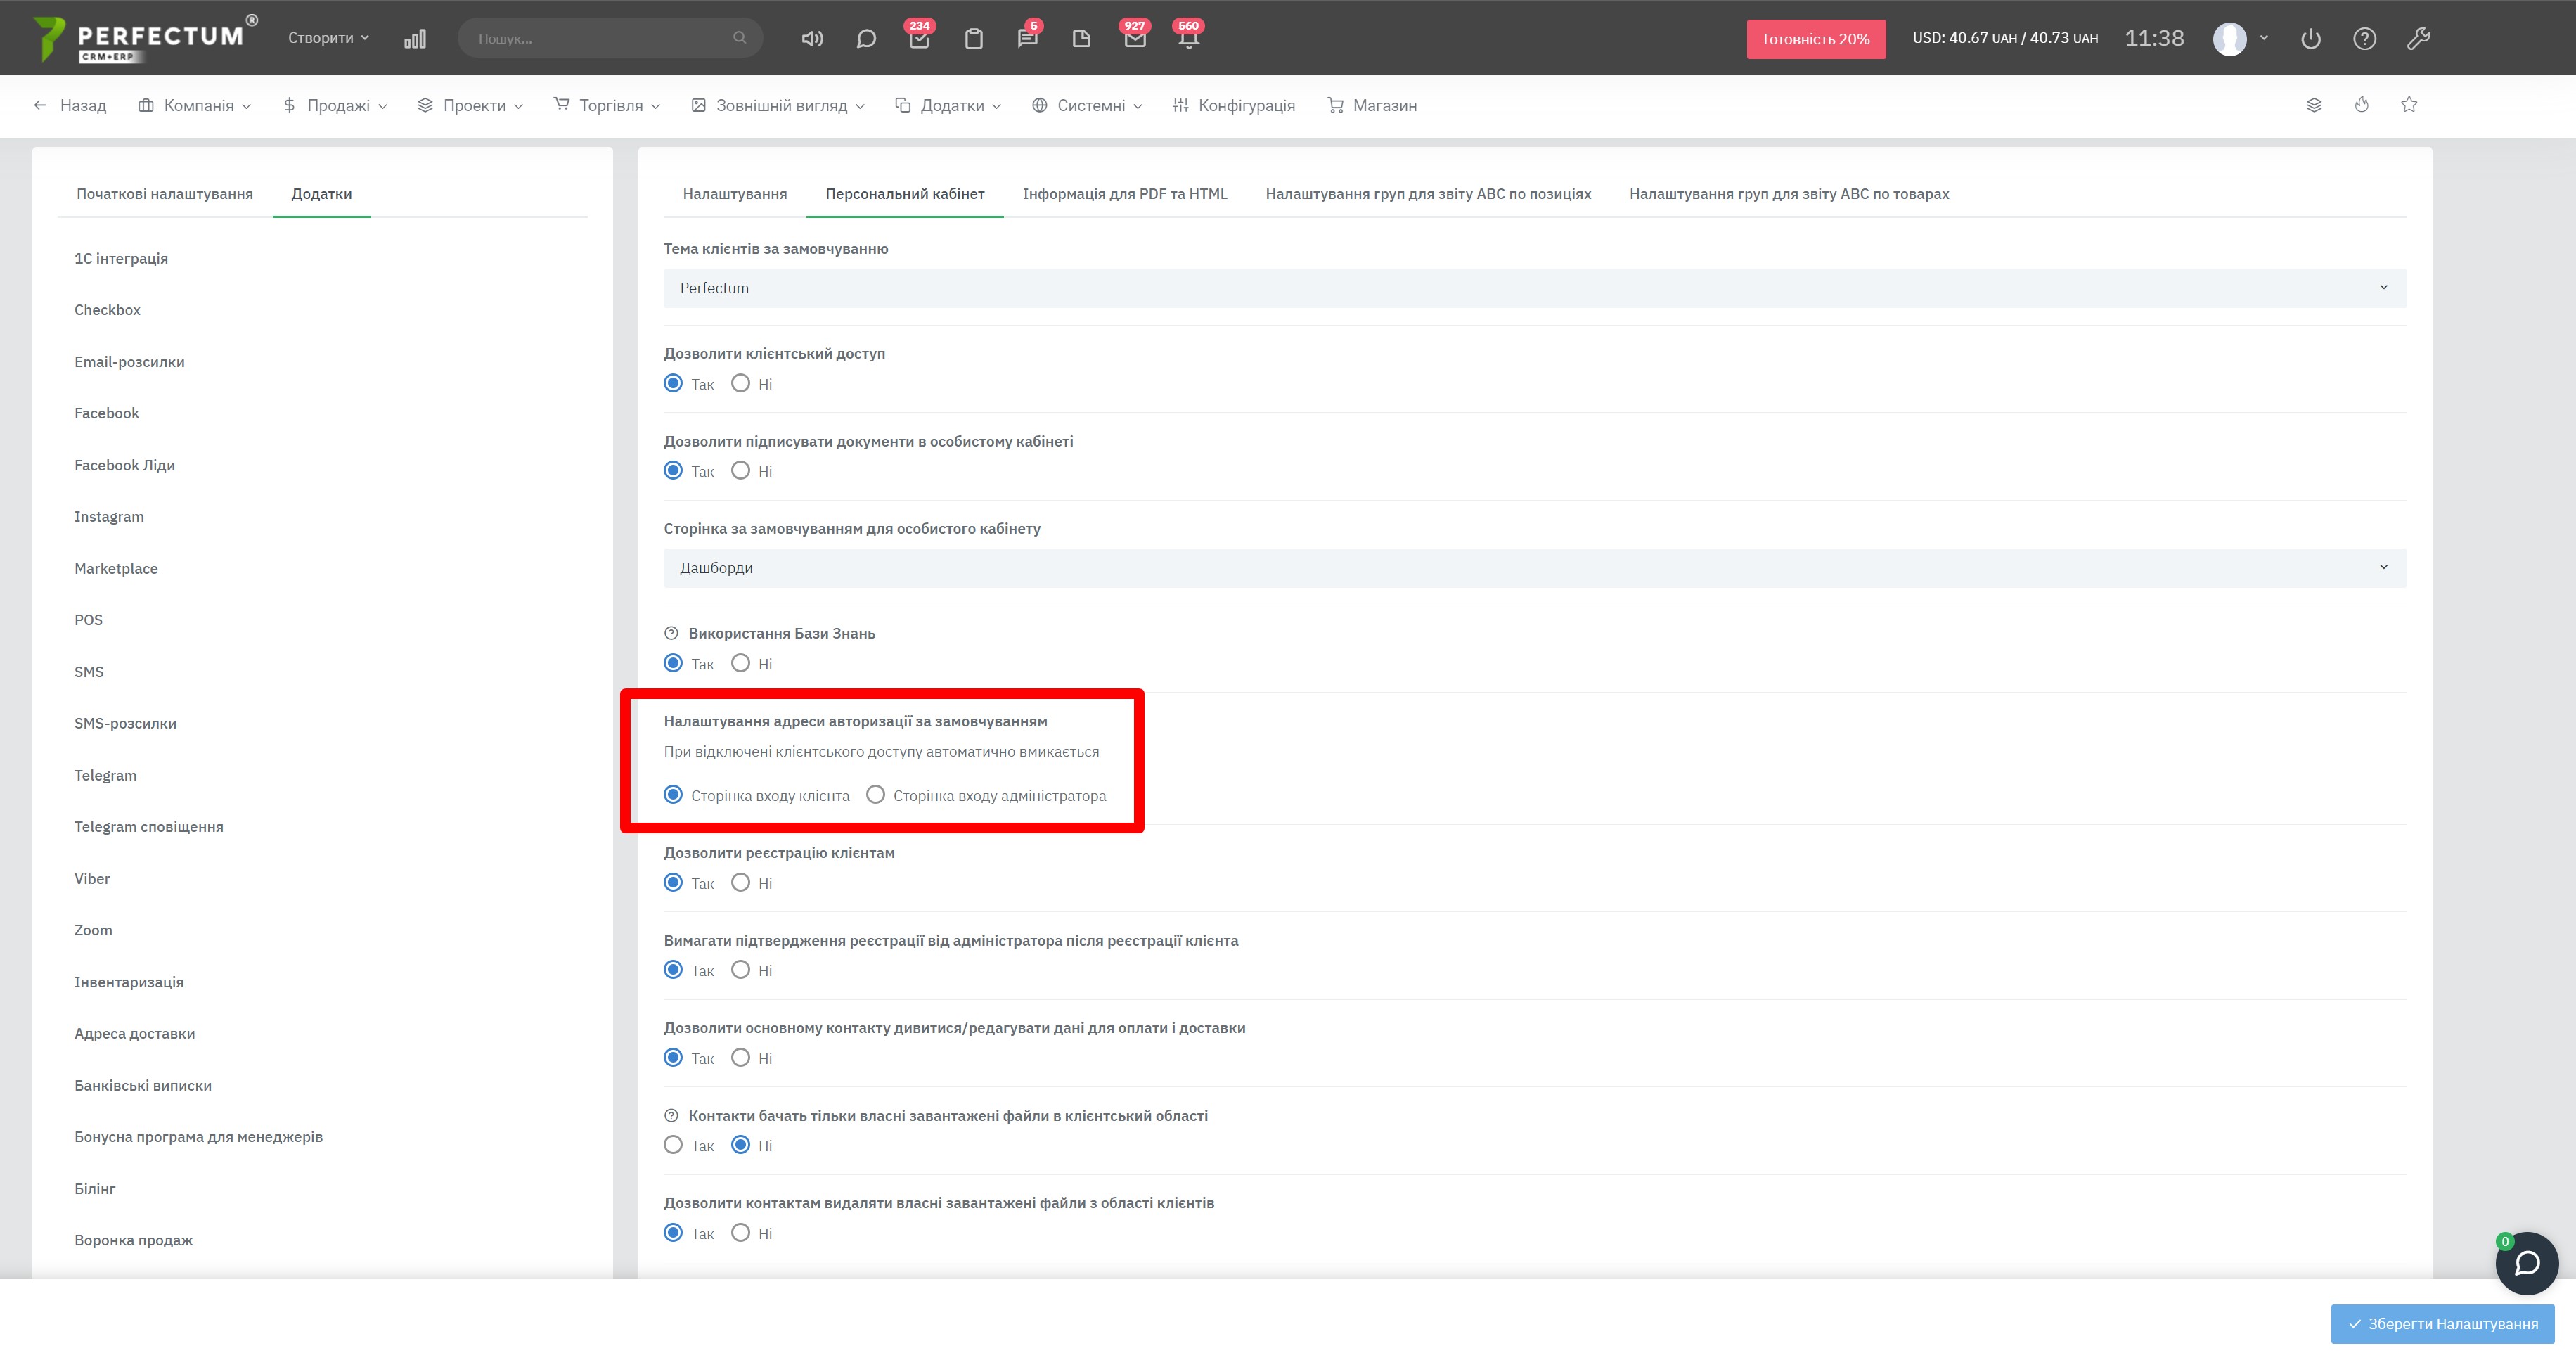Viewport: 2576px width, 1360px height.
Task: Click the Готовність 20% progress button
Action: click(x=1815, y=39)
